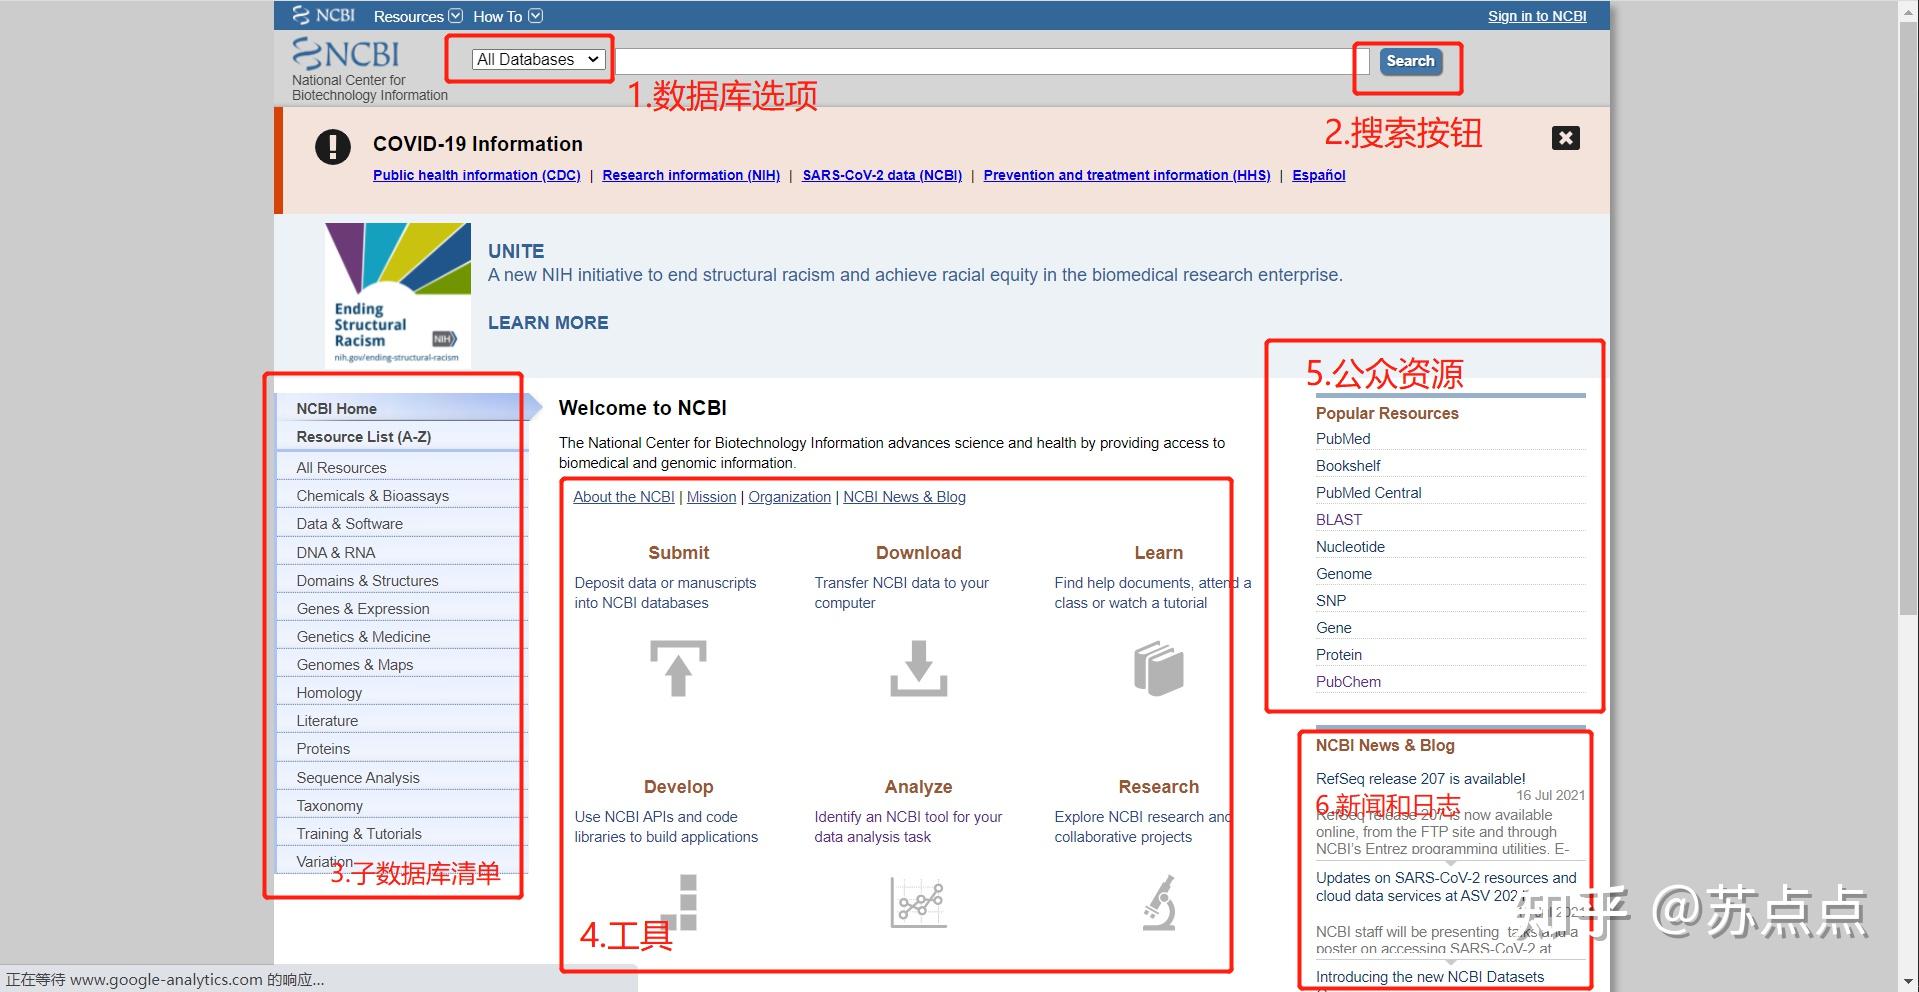Click the small NCBI icon in top bar

coord(323,15)
